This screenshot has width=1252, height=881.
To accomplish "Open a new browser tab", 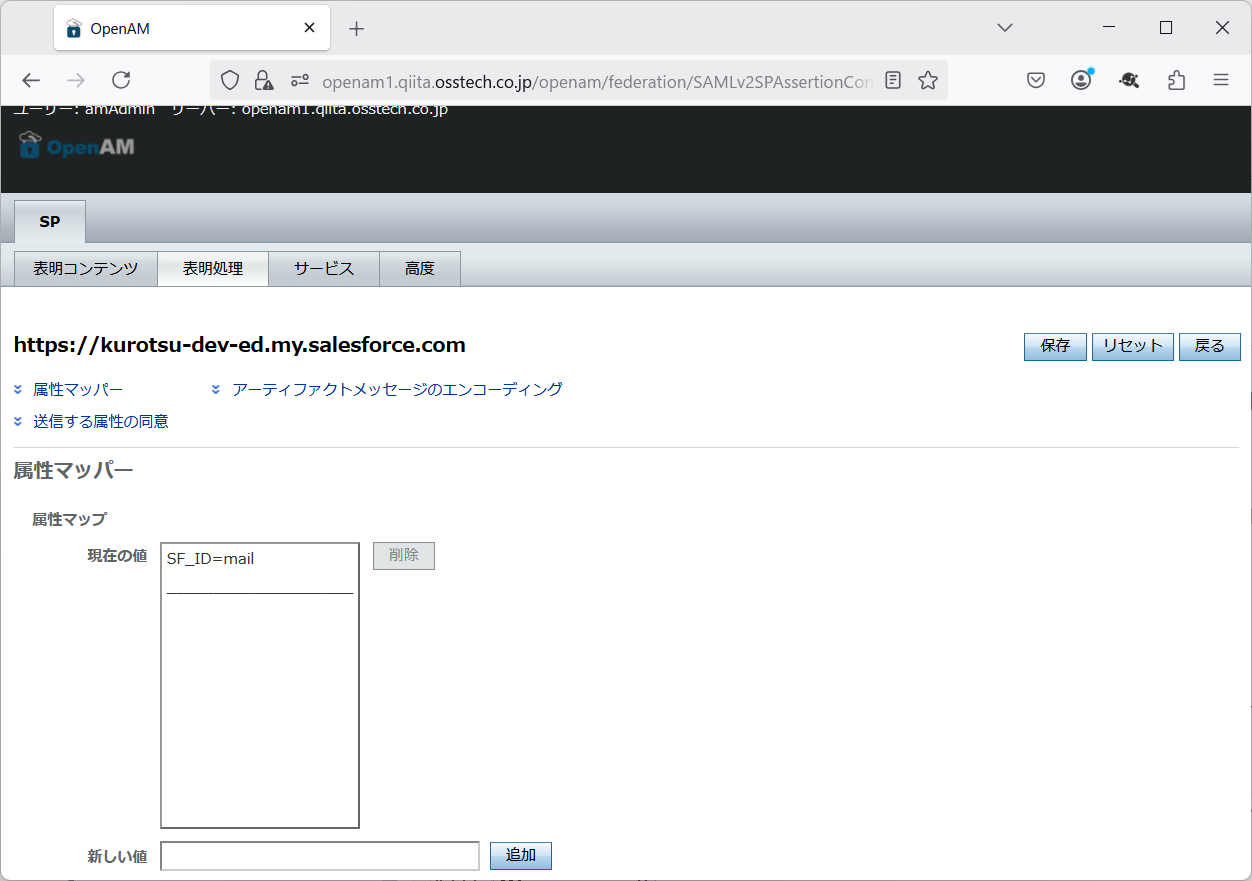I will (357, 29).
